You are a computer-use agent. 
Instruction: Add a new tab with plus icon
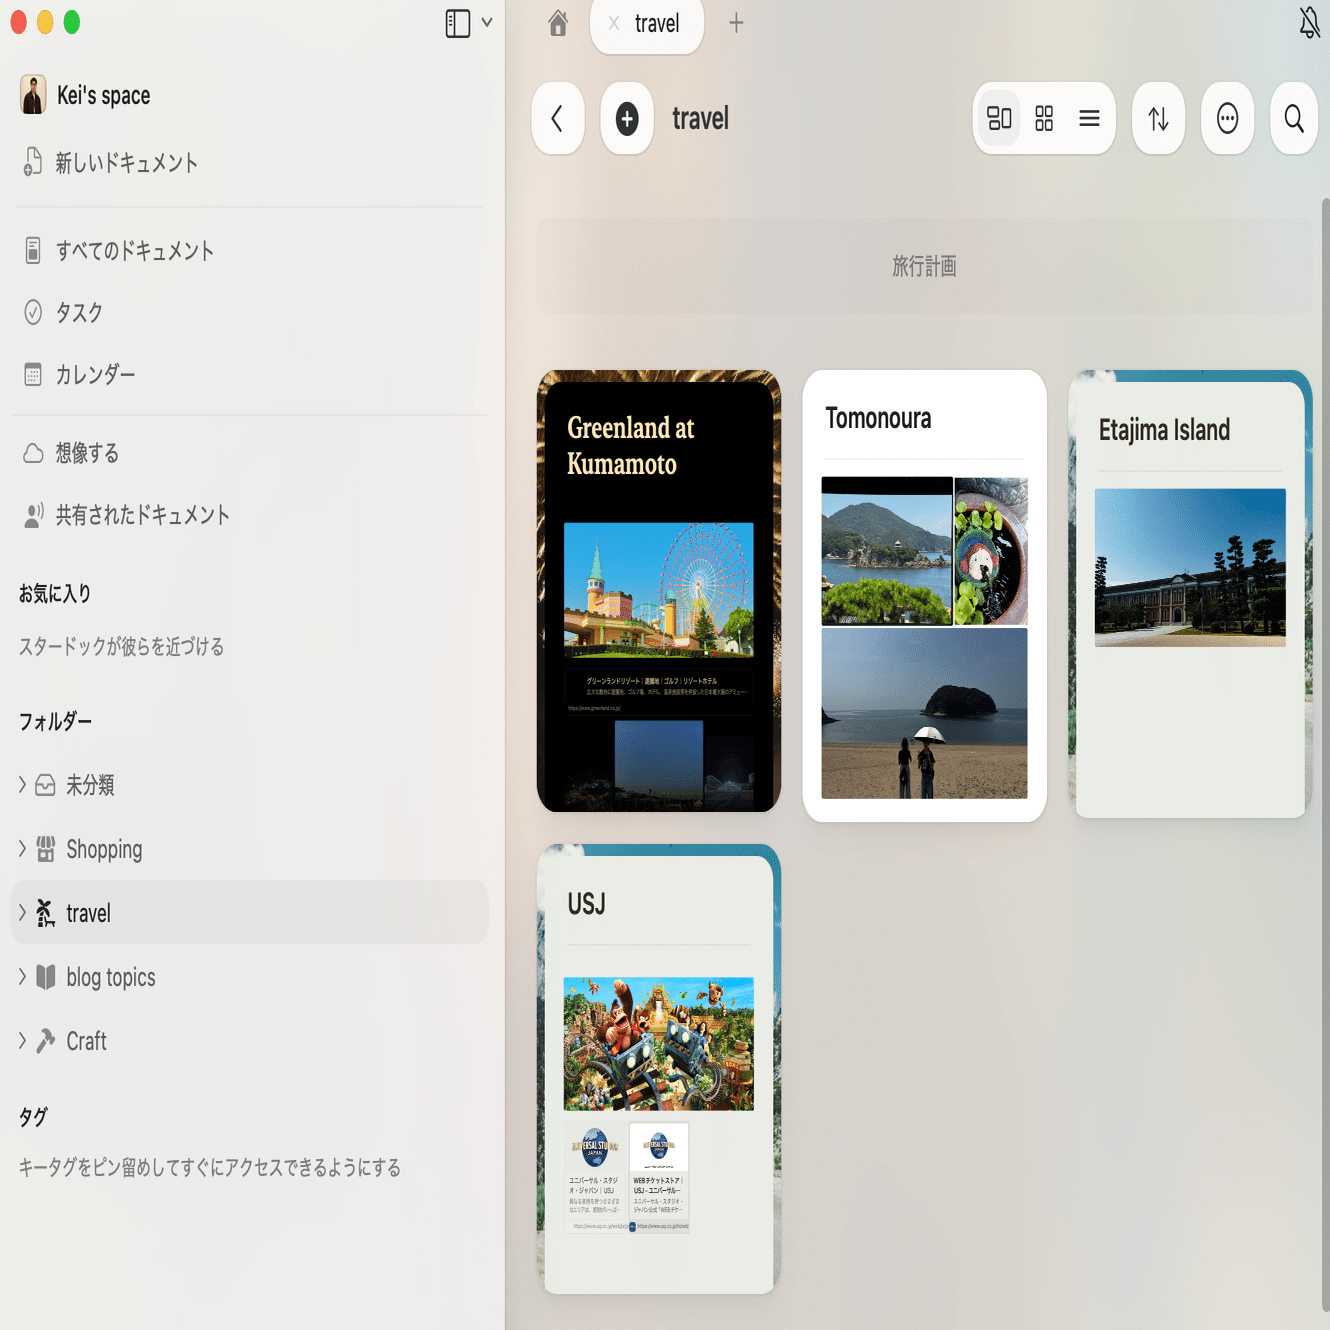tap(736, 23)
